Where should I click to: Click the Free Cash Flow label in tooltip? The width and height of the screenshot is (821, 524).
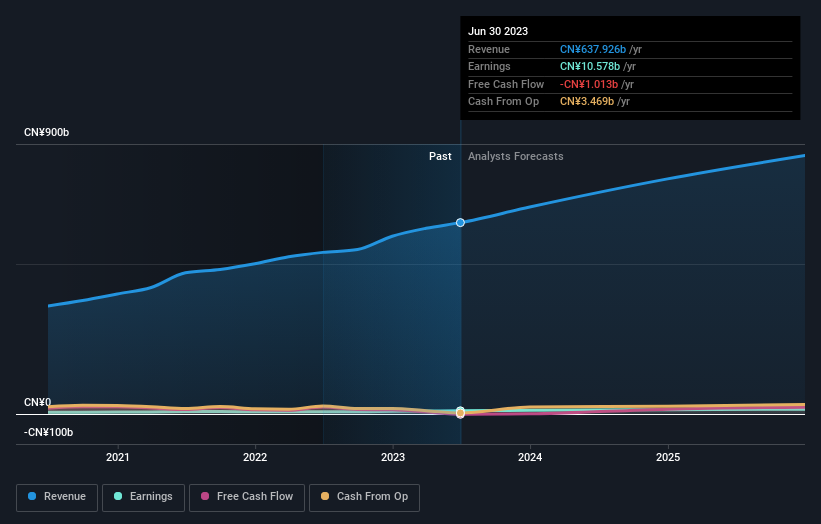[506, 84]
